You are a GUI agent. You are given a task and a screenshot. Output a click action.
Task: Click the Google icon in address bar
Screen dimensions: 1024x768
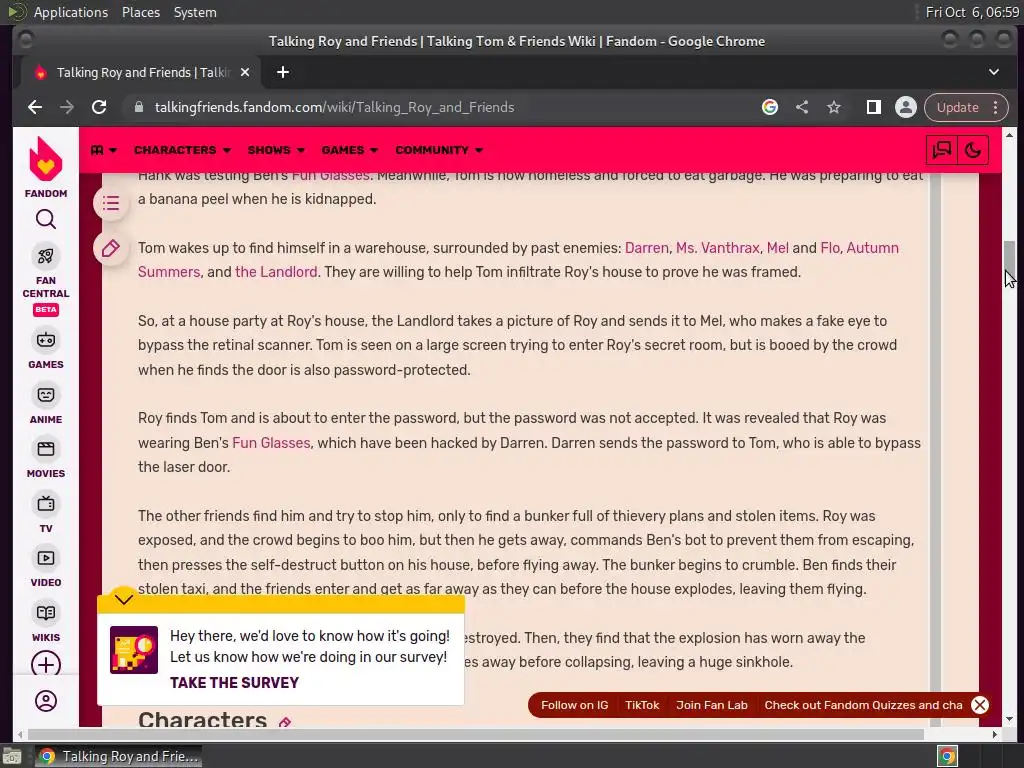tap(770, 107)
